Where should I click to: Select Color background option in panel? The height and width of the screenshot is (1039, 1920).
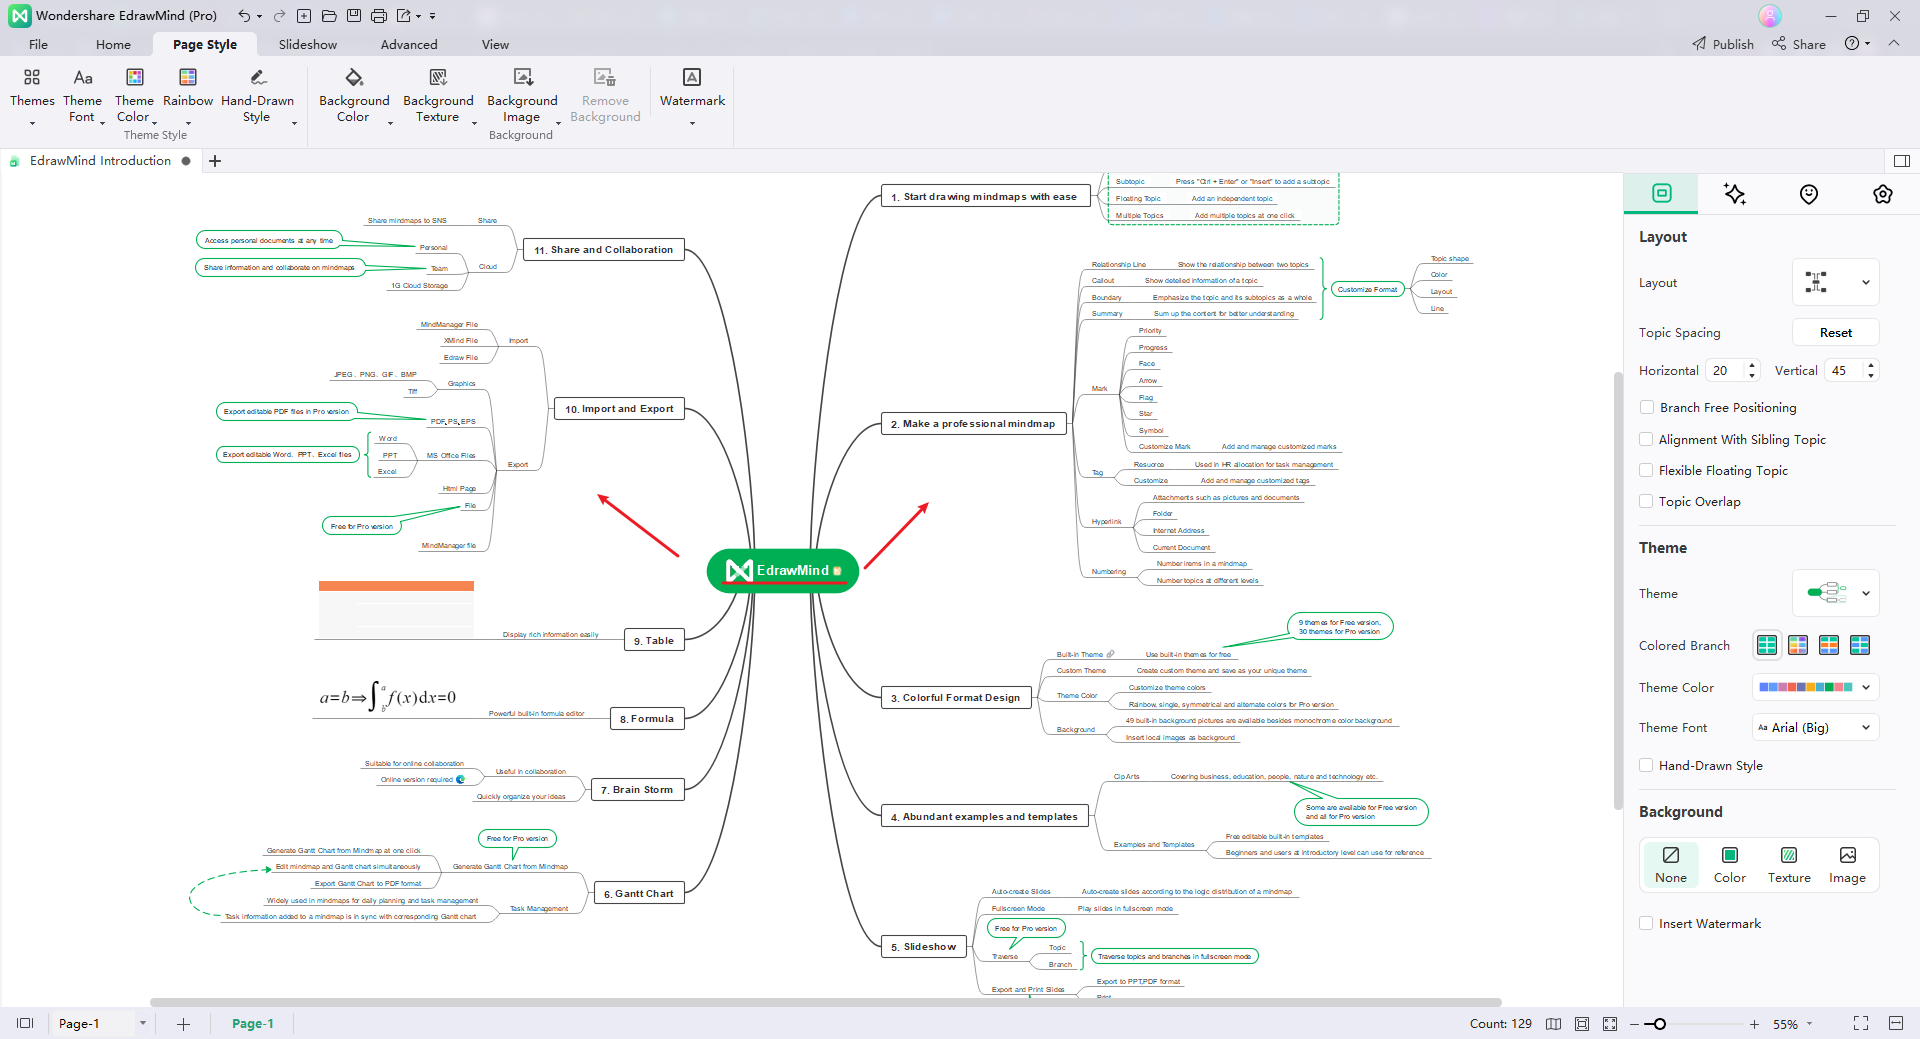pyautogui.click(x=1730, y=865)
